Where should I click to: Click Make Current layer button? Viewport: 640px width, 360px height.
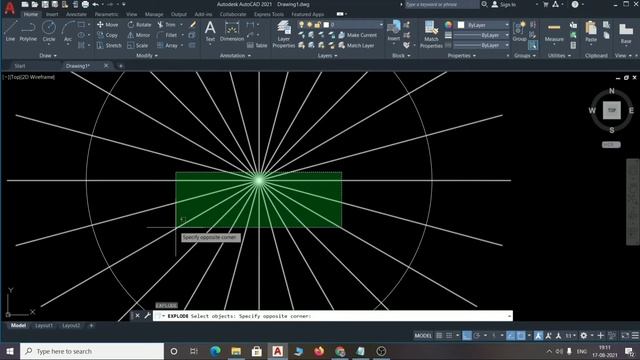[x=358, y=35]
